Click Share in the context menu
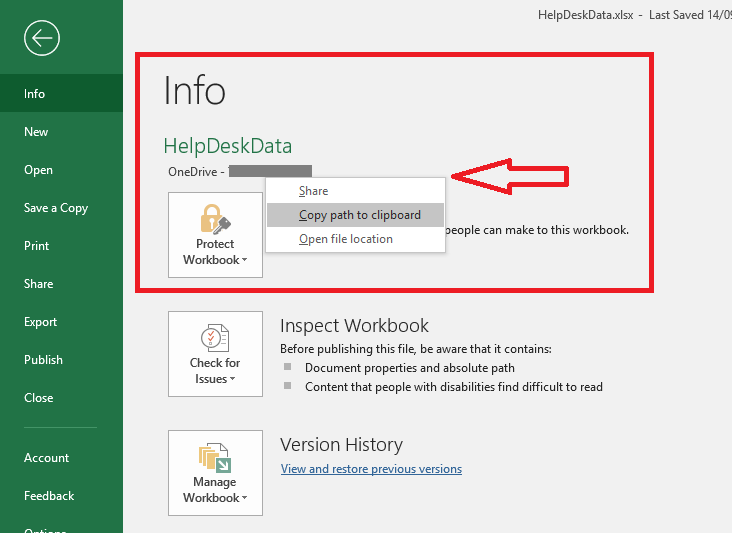Screen dimensions: 732x533 (355, 191)
